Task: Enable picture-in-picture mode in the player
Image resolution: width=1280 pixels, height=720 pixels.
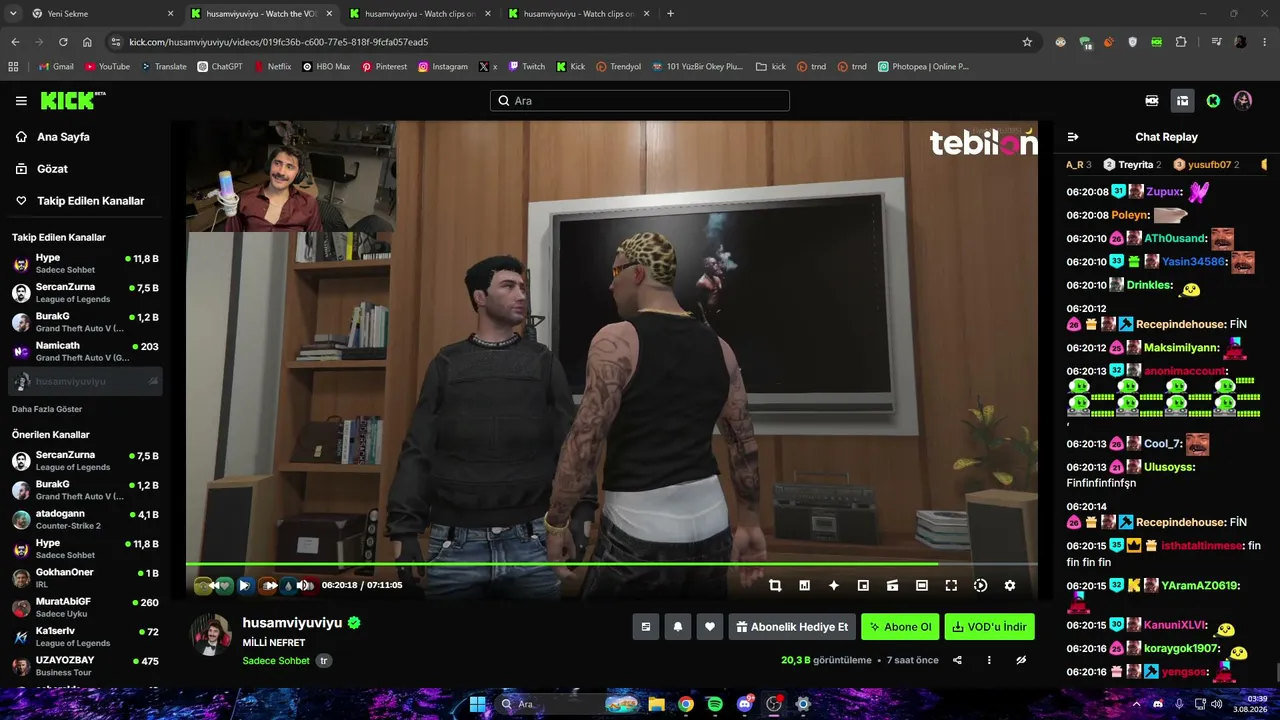Action: (x=863, y=586)
